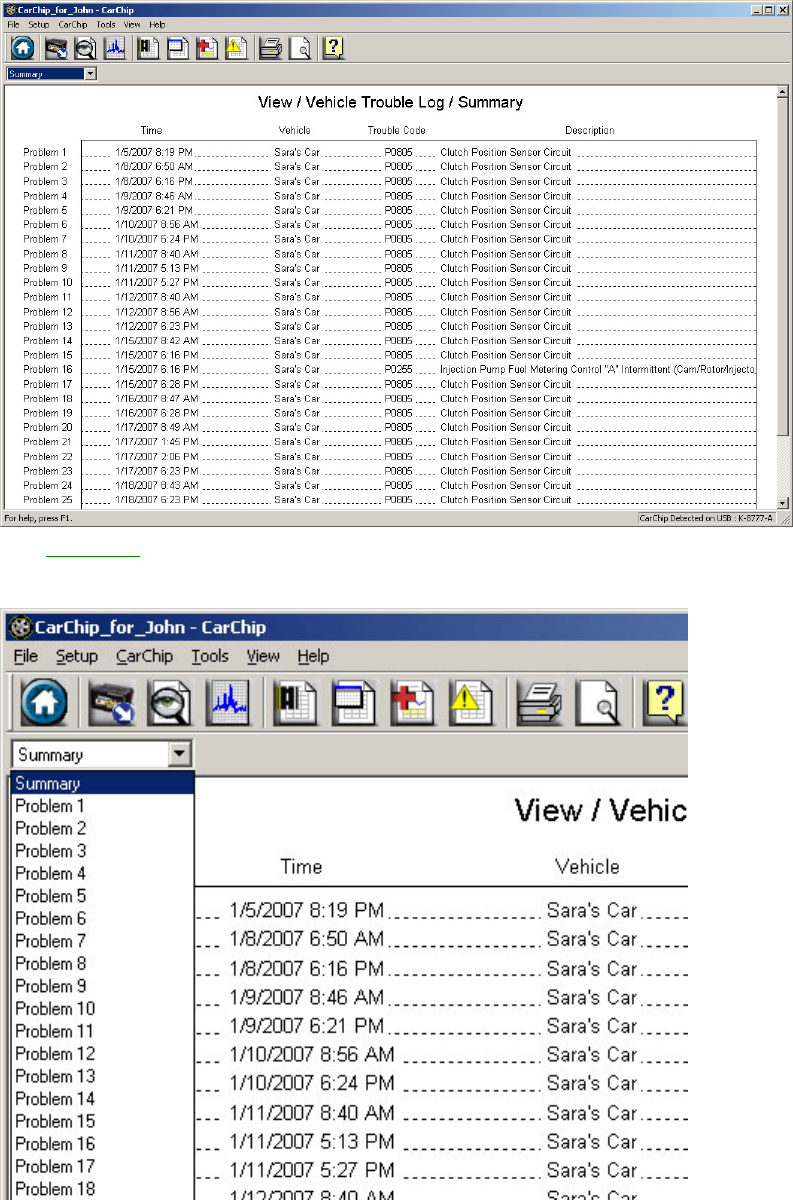Click 1/18/2007 8:43 AM time entry
793x1200 pixels.
click(157, 486)
